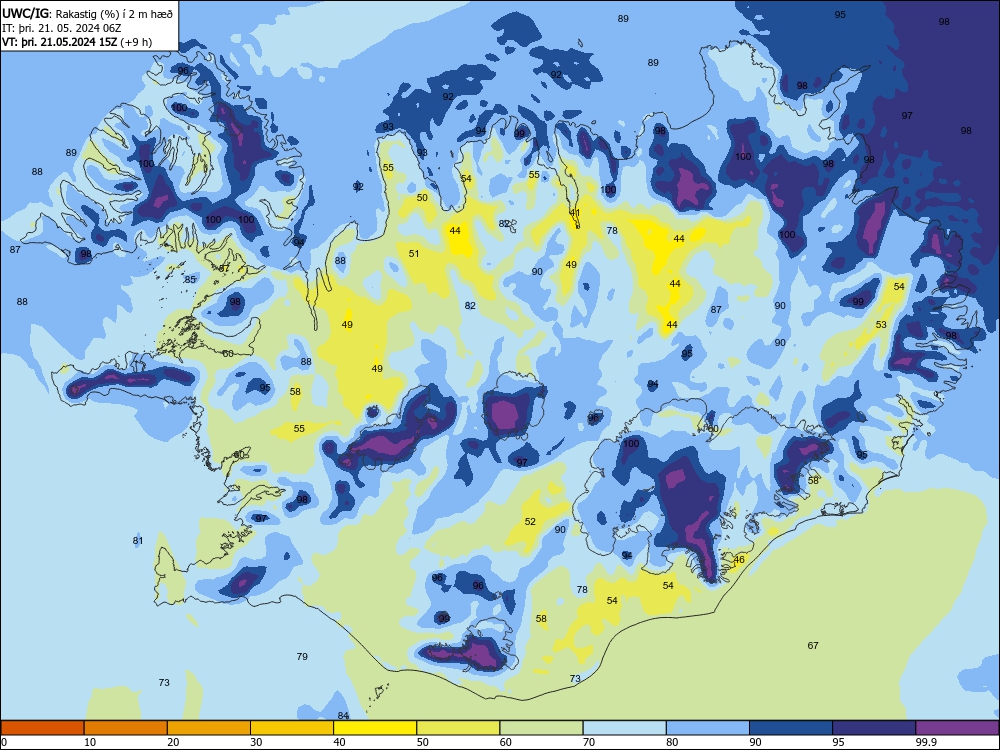This screenshot has height=750, width=1000.
Task: Pick the pale green 60–70 legend swatch
Action: pyautogui.click(x=541, y=728)
